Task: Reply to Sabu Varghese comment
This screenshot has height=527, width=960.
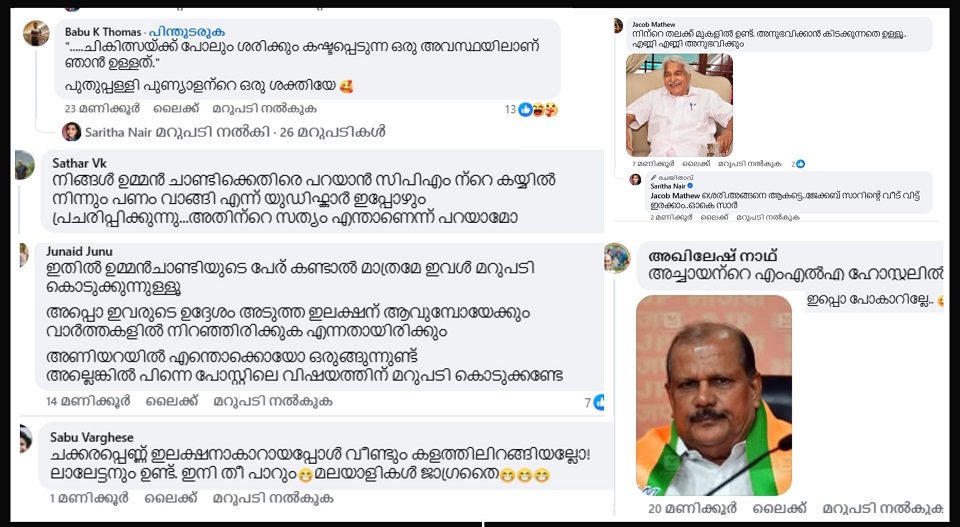Action: pos(273,498)
